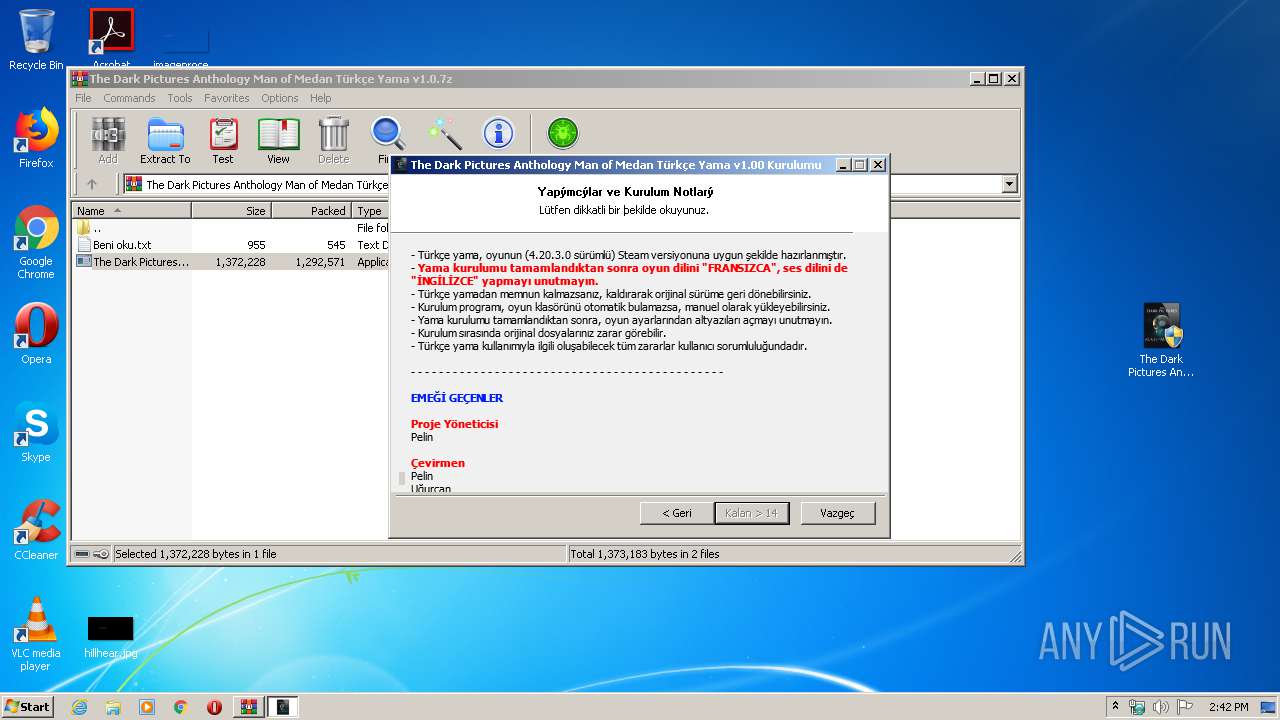The image size is (1280, 720).
Task: Show hidden tray icons arrow
Action: pyautogui.click(x=1116, y=707)
